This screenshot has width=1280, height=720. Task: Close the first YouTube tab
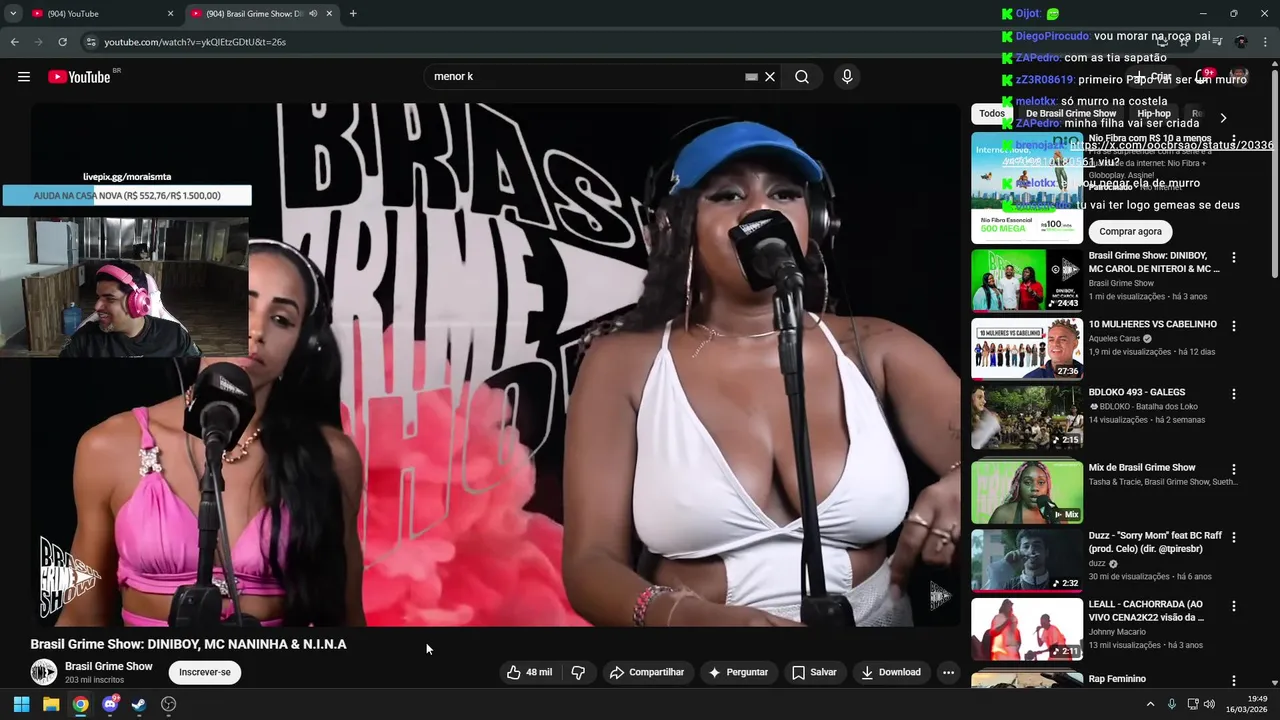pos(170,14)
